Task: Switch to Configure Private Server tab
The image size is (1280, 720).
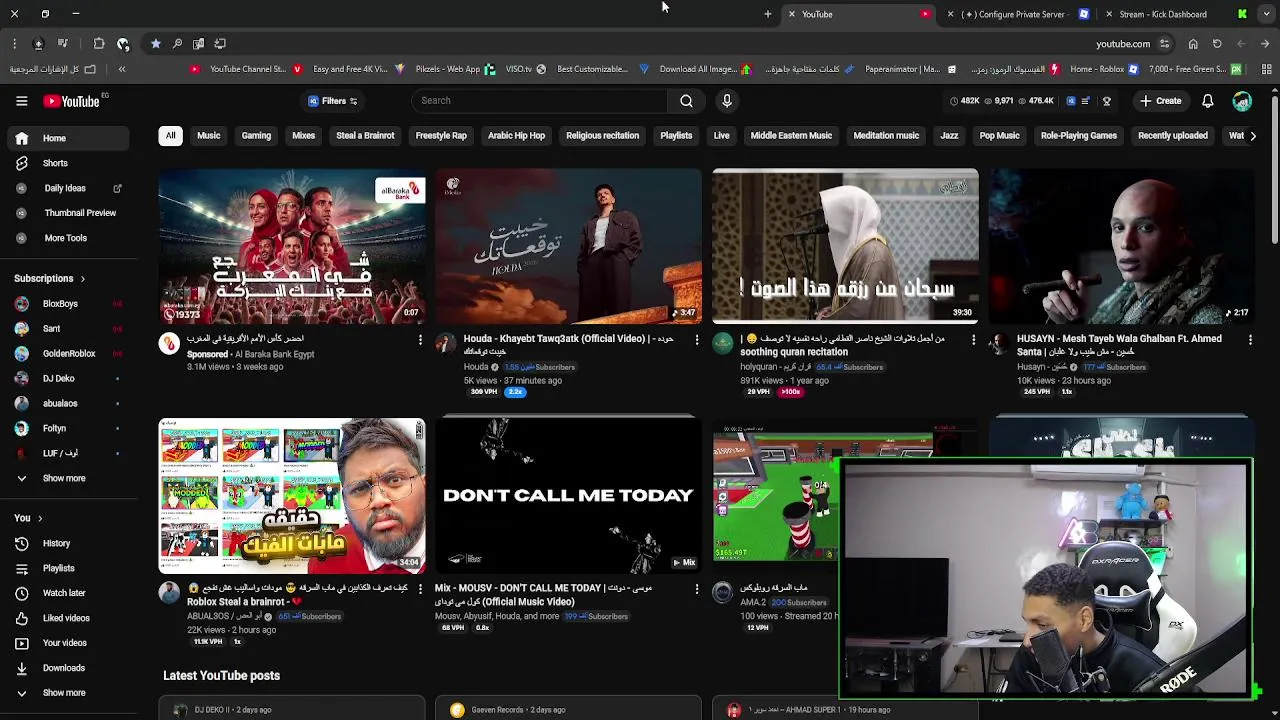Action: tap(1019, 14)
